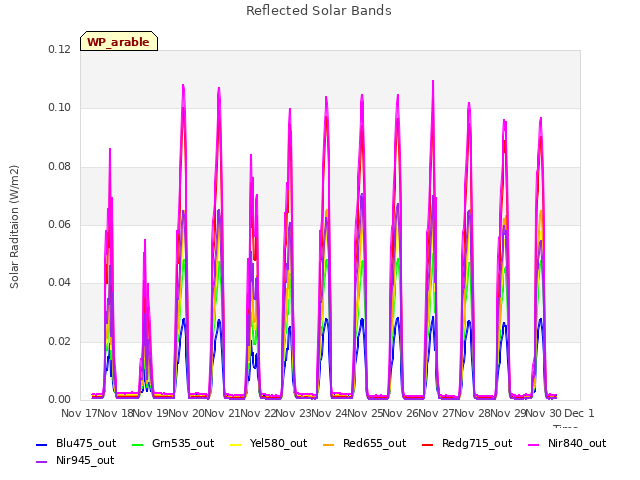Screen dimensions: 640x480
Task: Click the blue Blu475_out legend swatch
Action: (x=42, y=444)
